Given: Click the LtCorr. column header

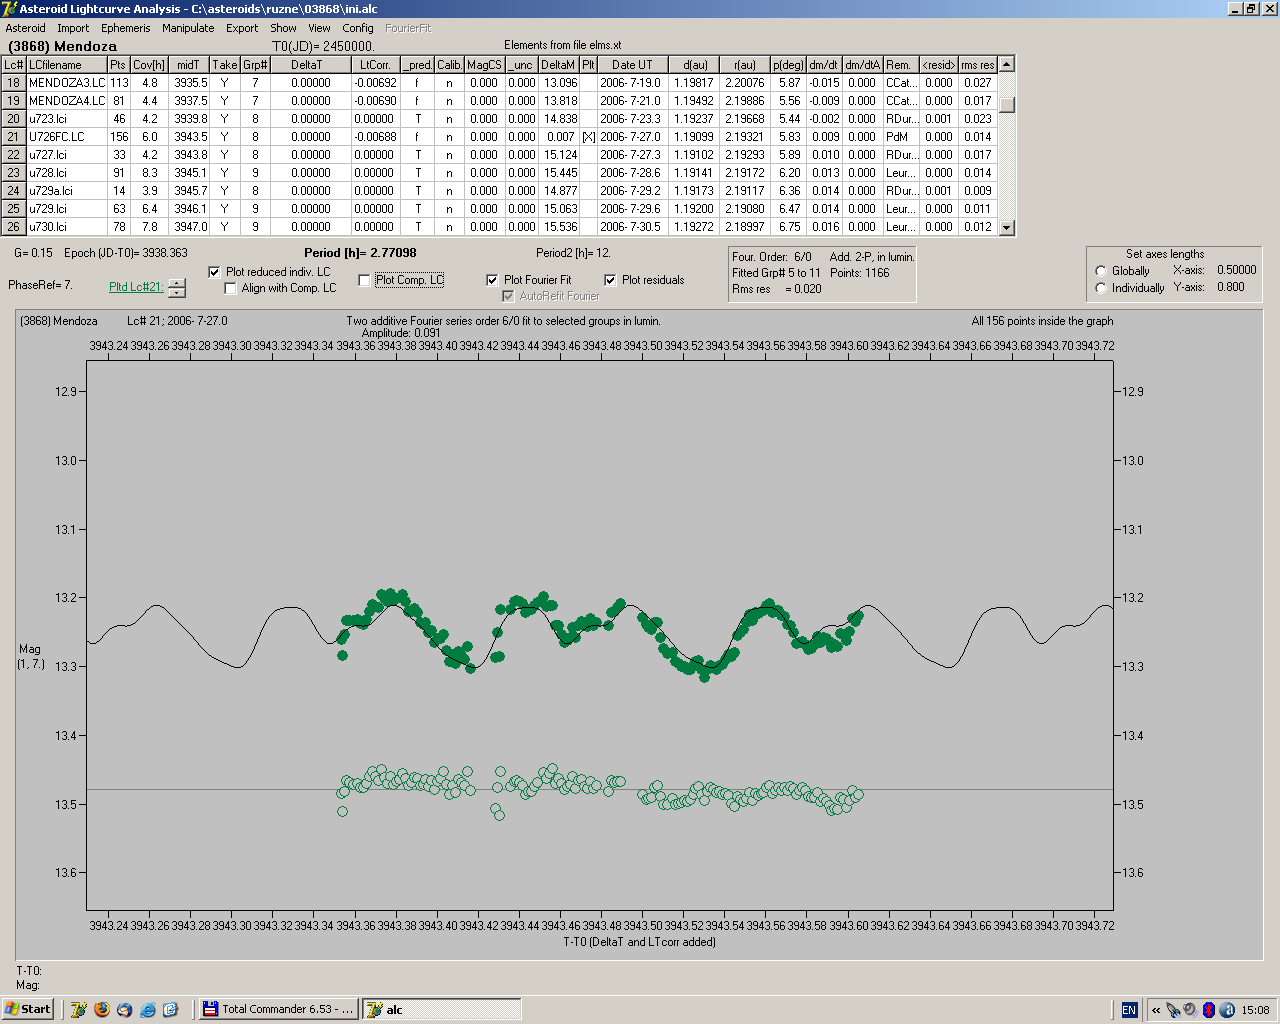Looking at the screenshot, I should click(x=375, y=65).
